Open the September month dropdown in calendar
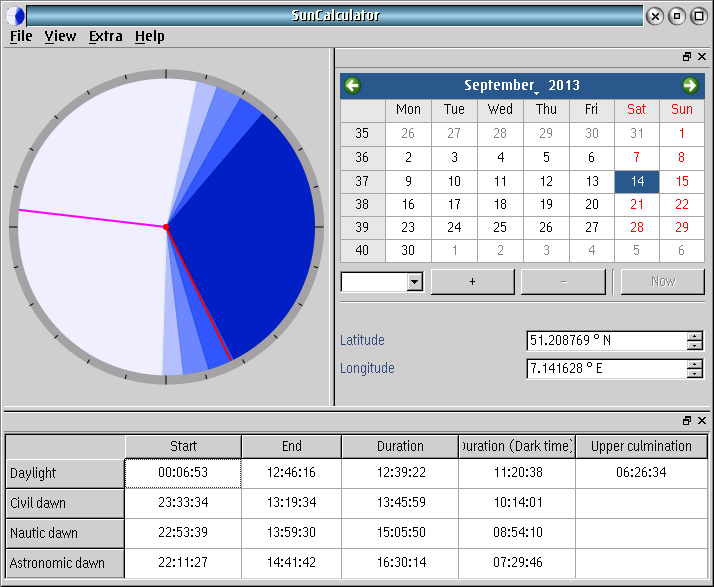Screen dimensions: 714x587 click(x=501, y=85)
